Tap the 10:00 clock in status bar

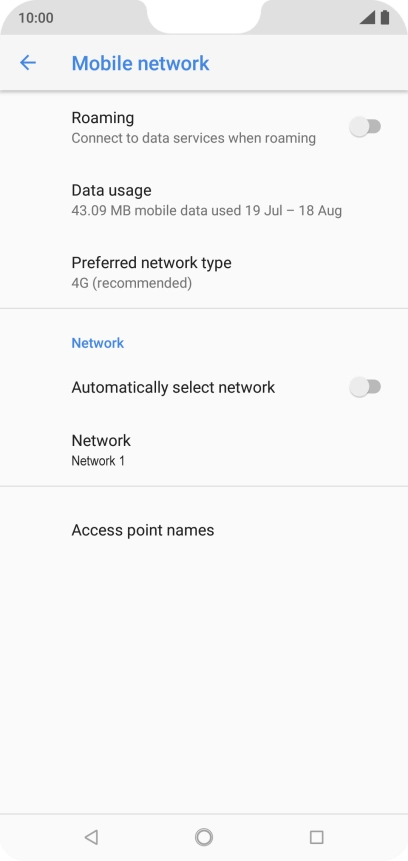point(36,18)
